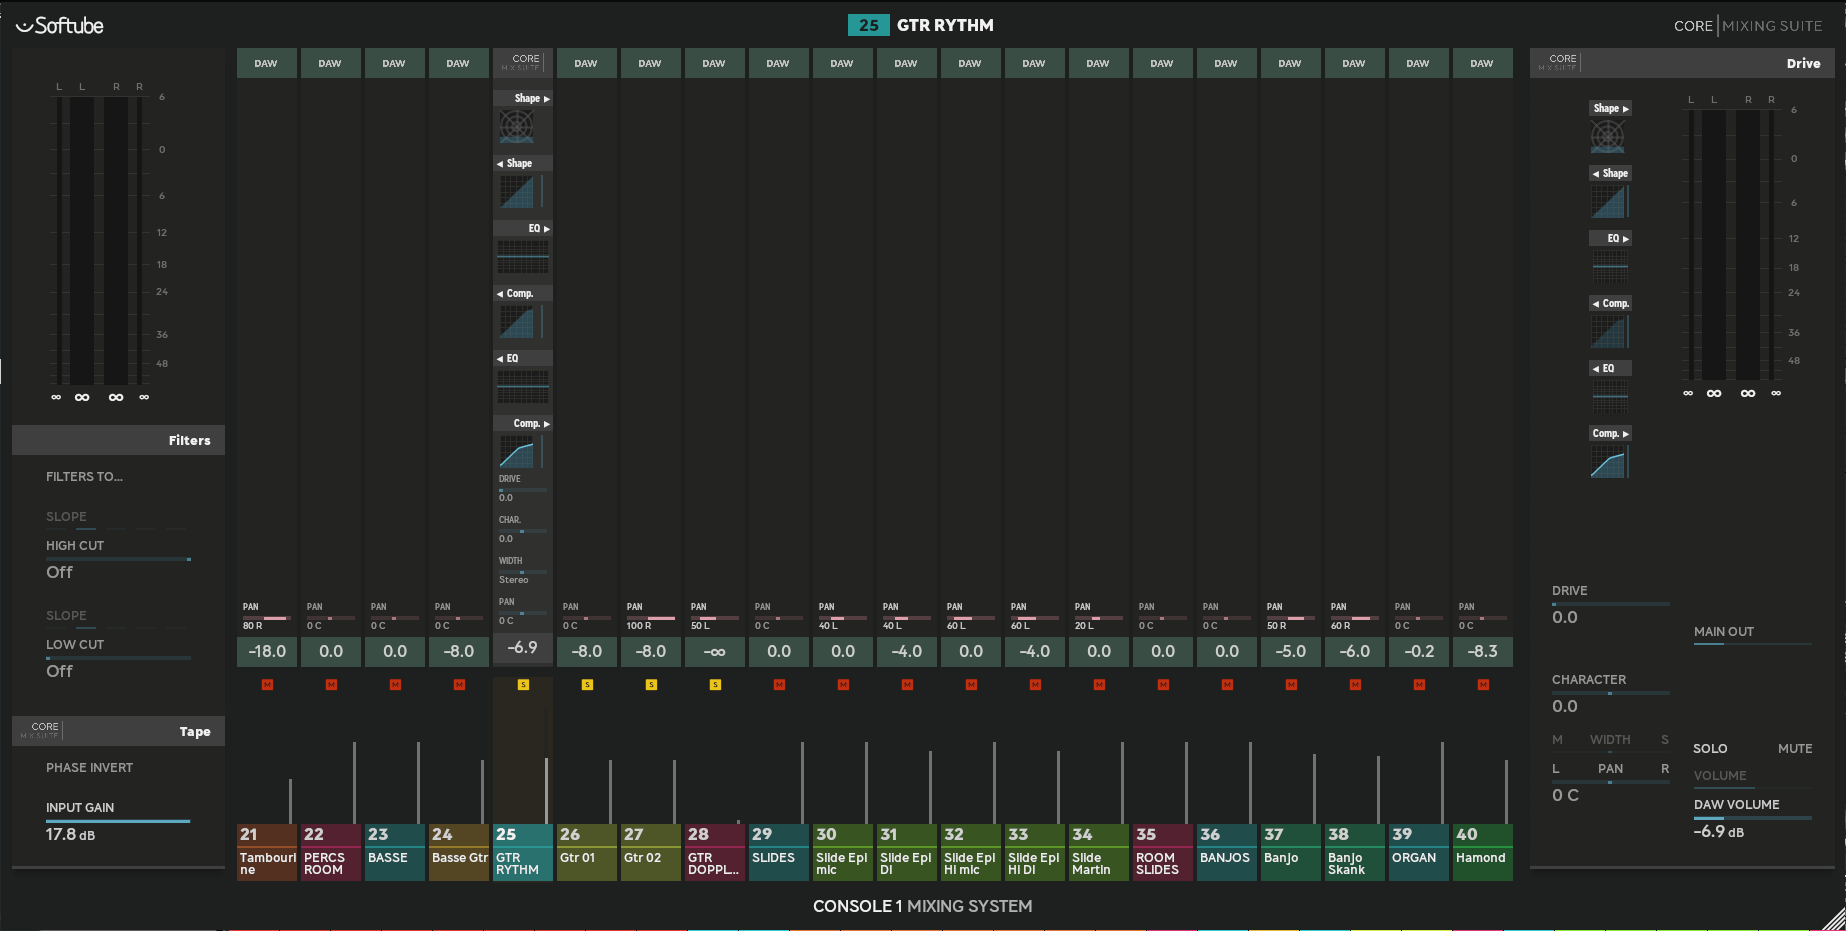Viewport: 1846px width, 931px height.
Task: Click the resize grip in the bottom-right corner
Action: click(x=1833, y=918)
